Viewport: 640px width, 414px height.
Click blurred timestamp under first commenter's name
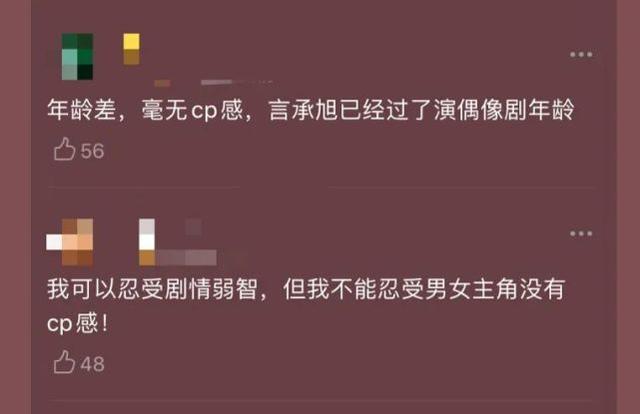[x=236, y=82]
